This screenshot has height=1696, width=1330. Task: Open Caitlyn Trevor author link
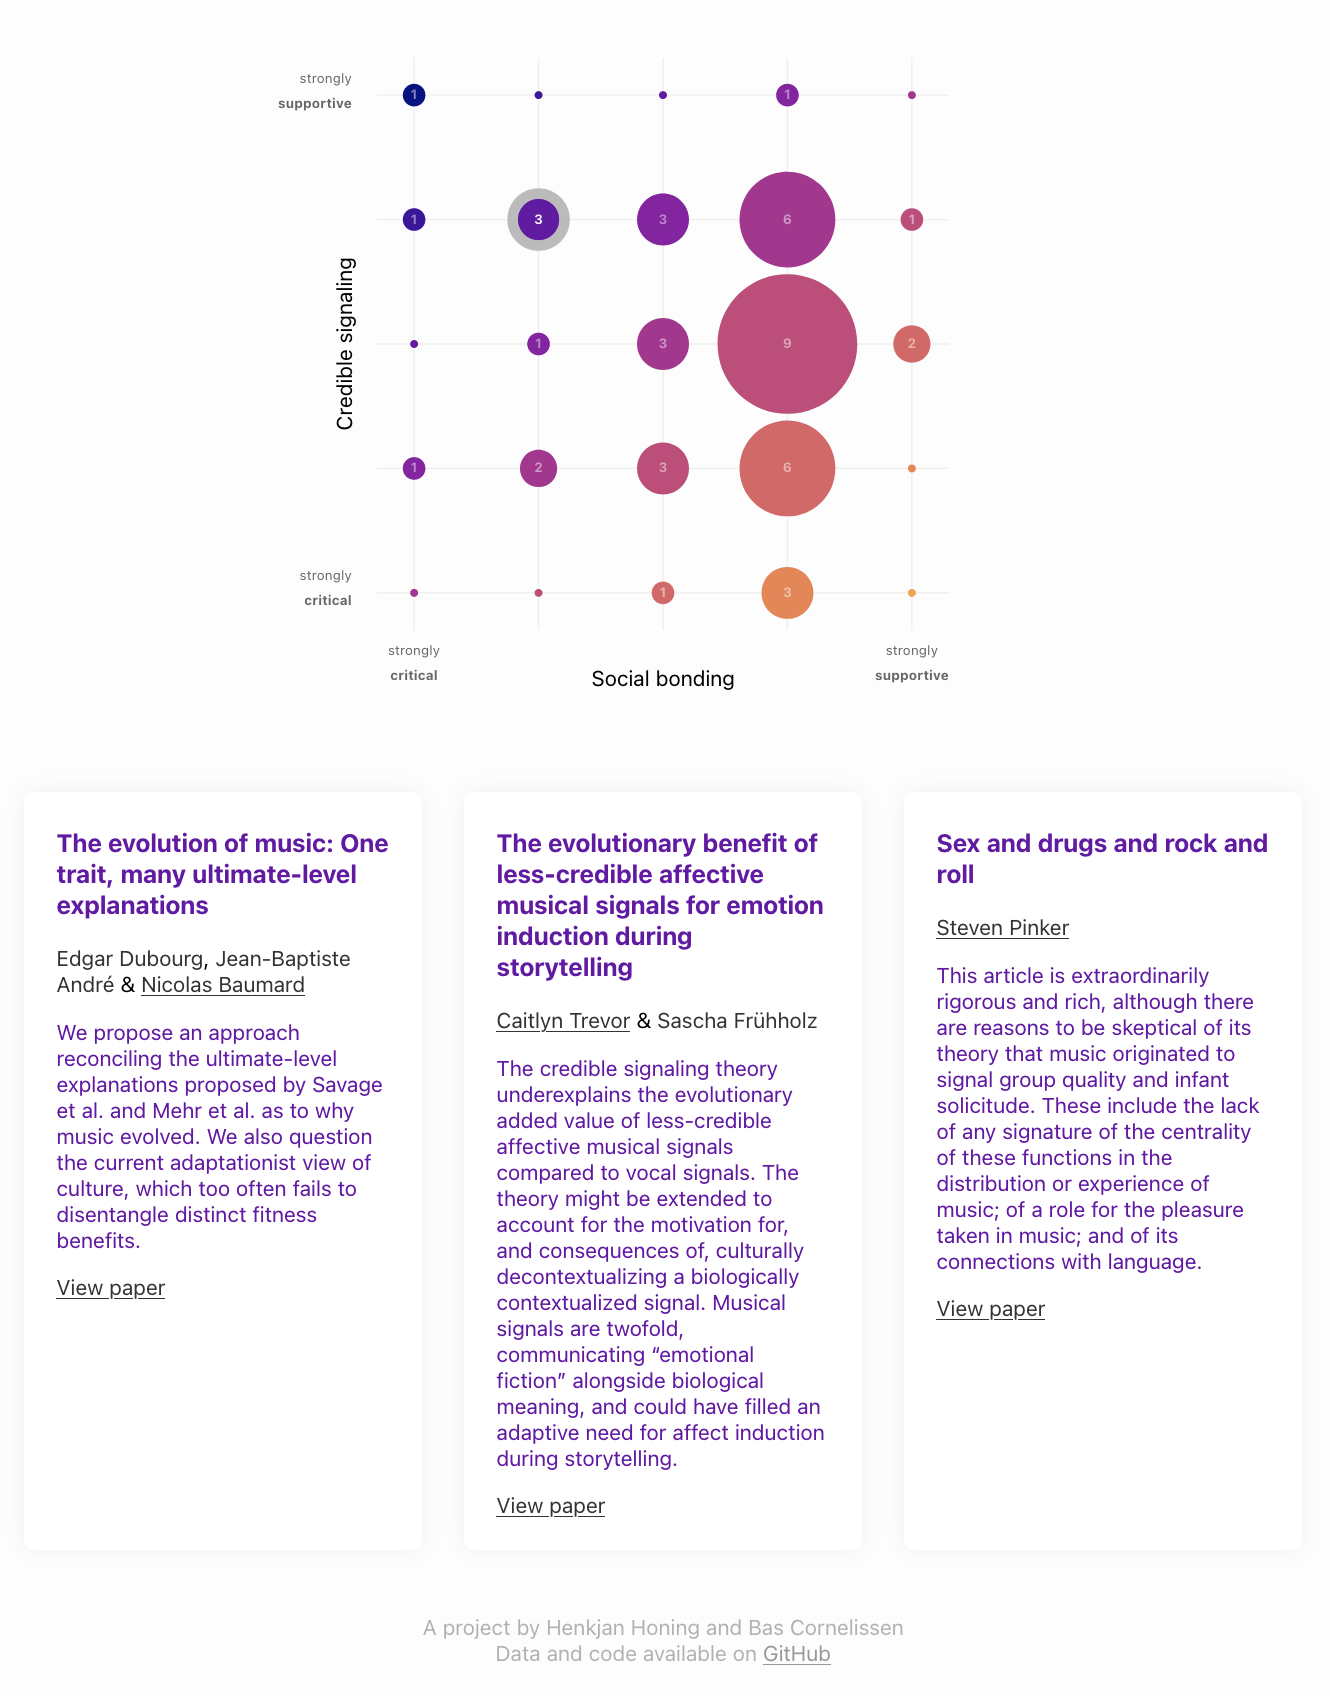pos(563,1020)
